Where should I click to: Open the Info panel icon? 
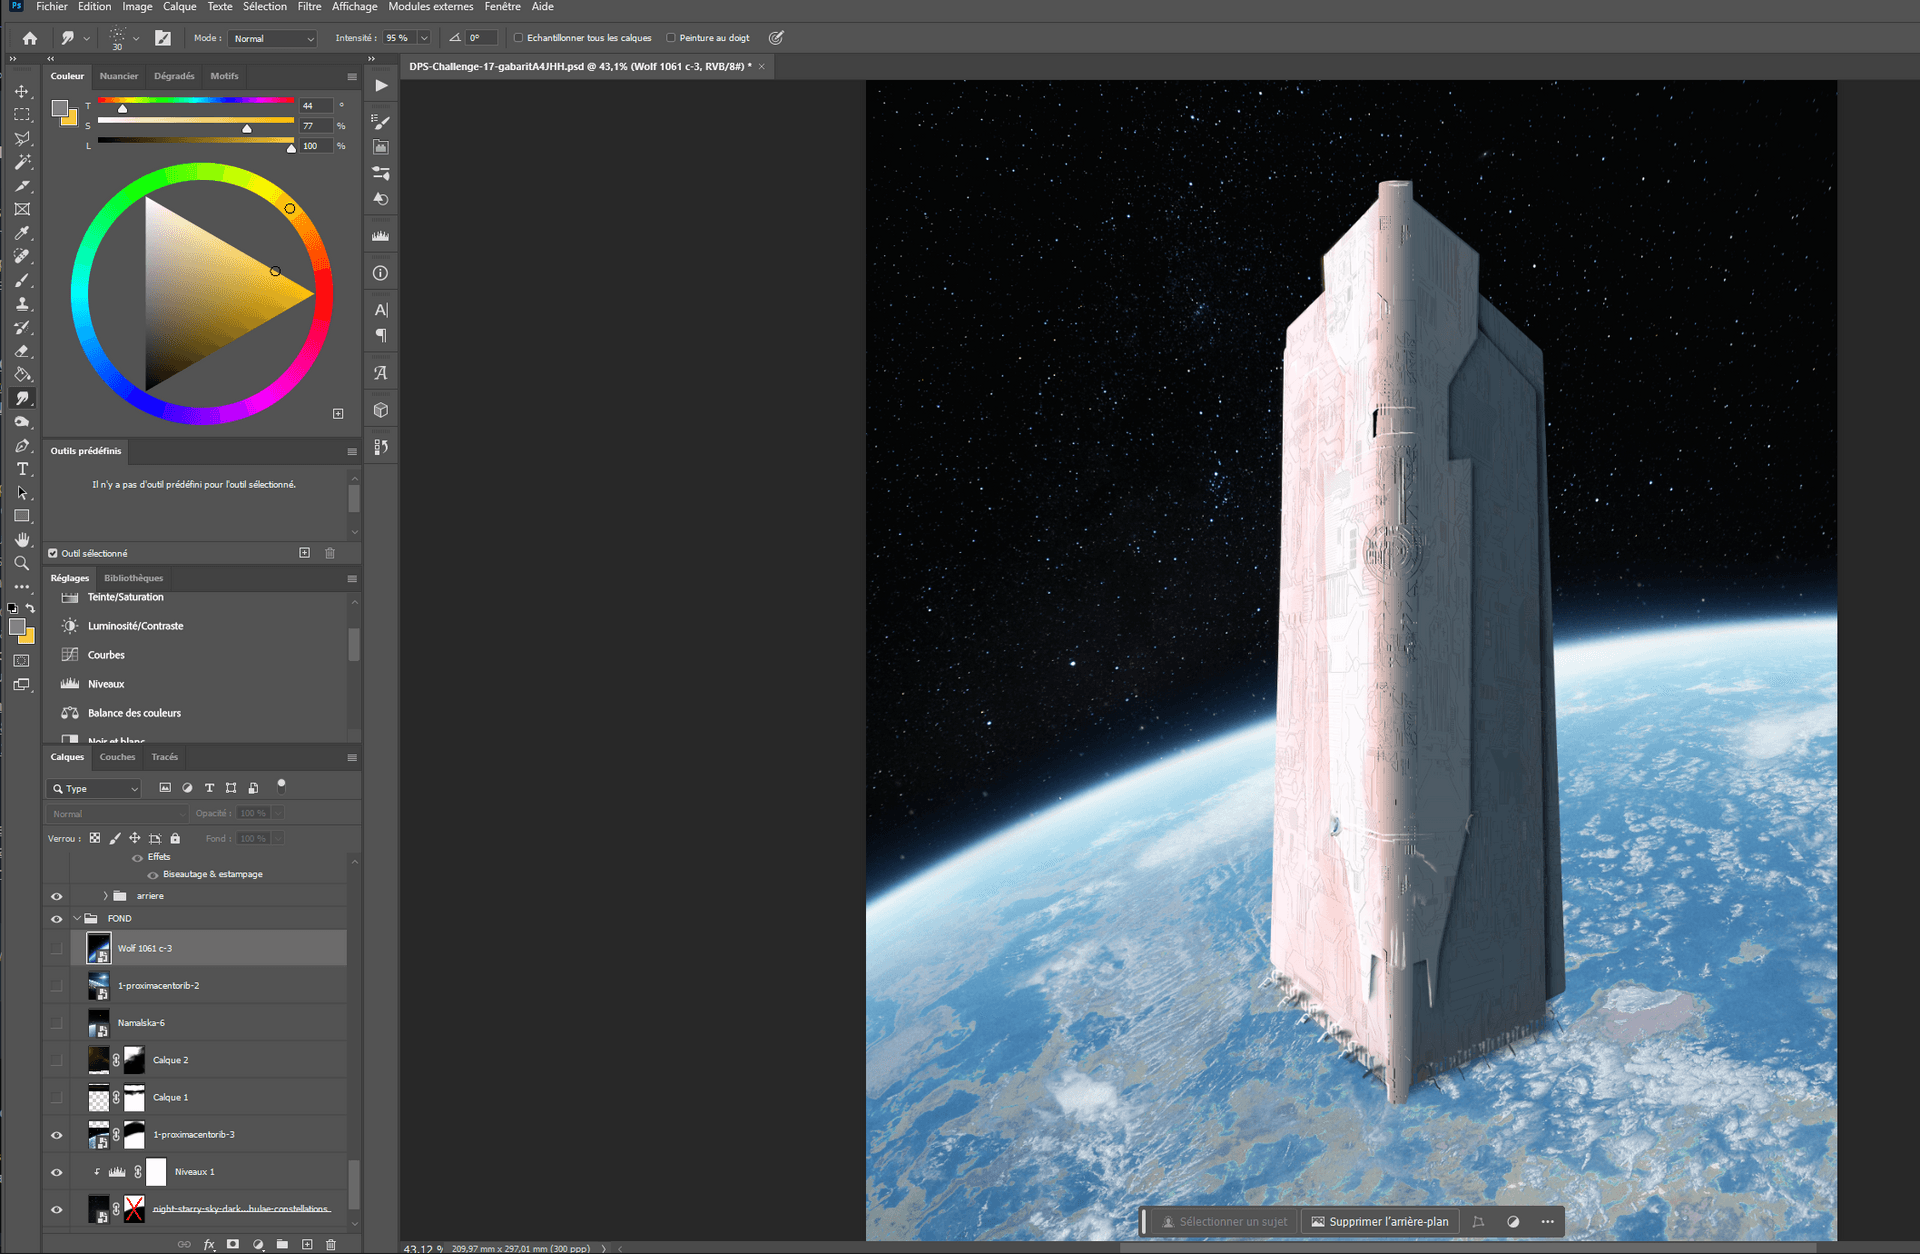point(381,273)
